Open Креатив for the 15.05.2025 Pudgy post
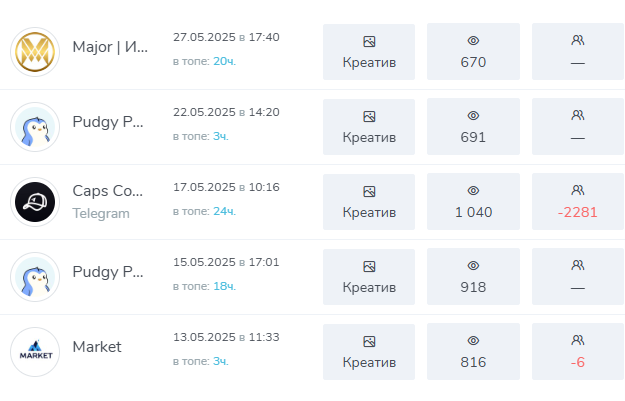This screenshot has width=625, height=401. coord(369,277)
